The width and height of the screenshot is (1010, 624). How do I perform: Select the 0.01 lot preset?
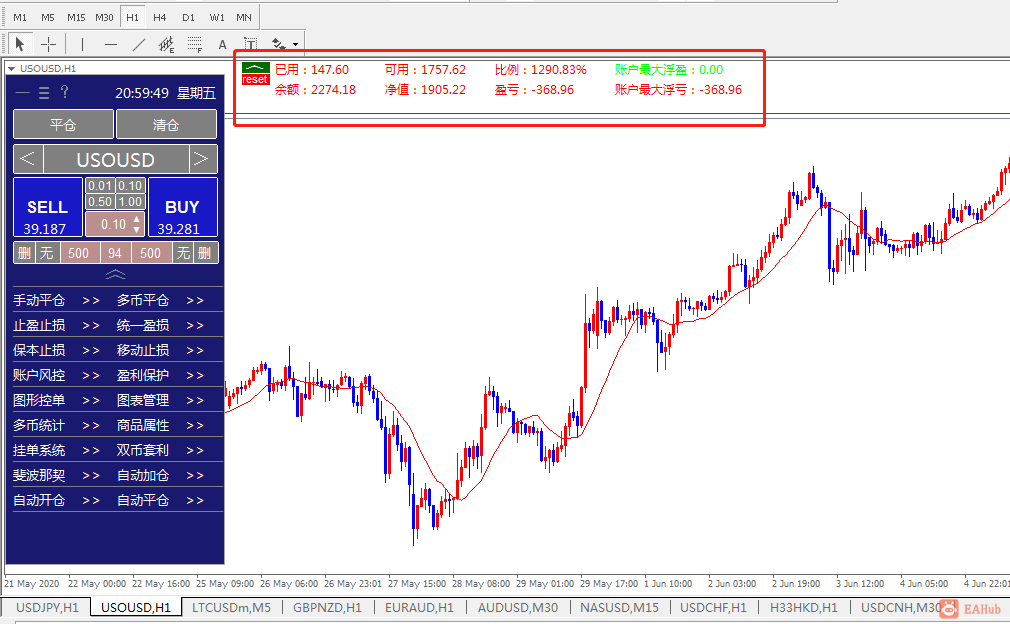pyautogui.click(x=100, y=185)
